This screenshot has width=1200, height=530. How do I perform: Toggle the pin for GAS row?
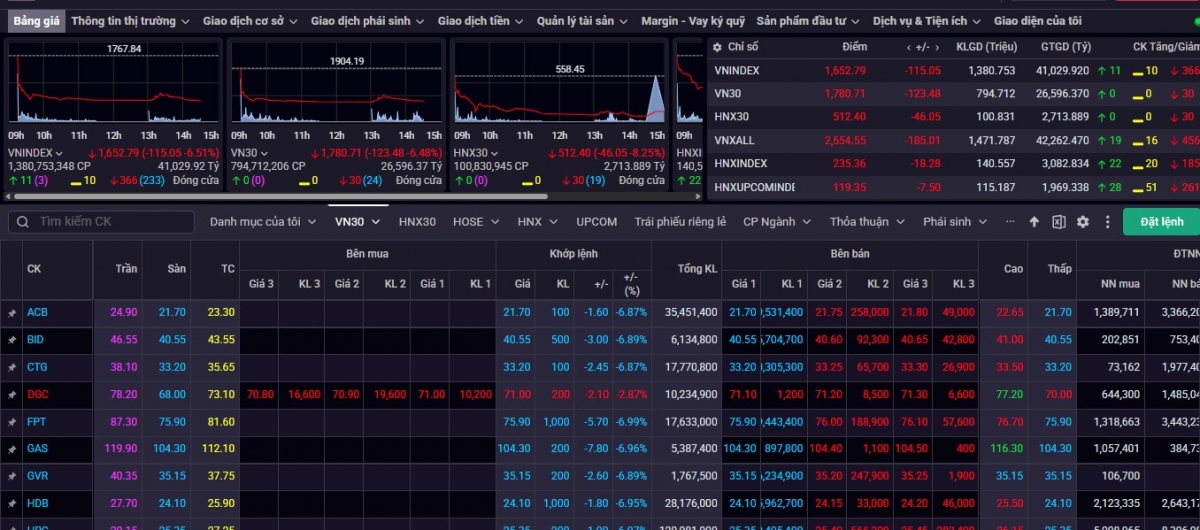(x=12, y=449)
